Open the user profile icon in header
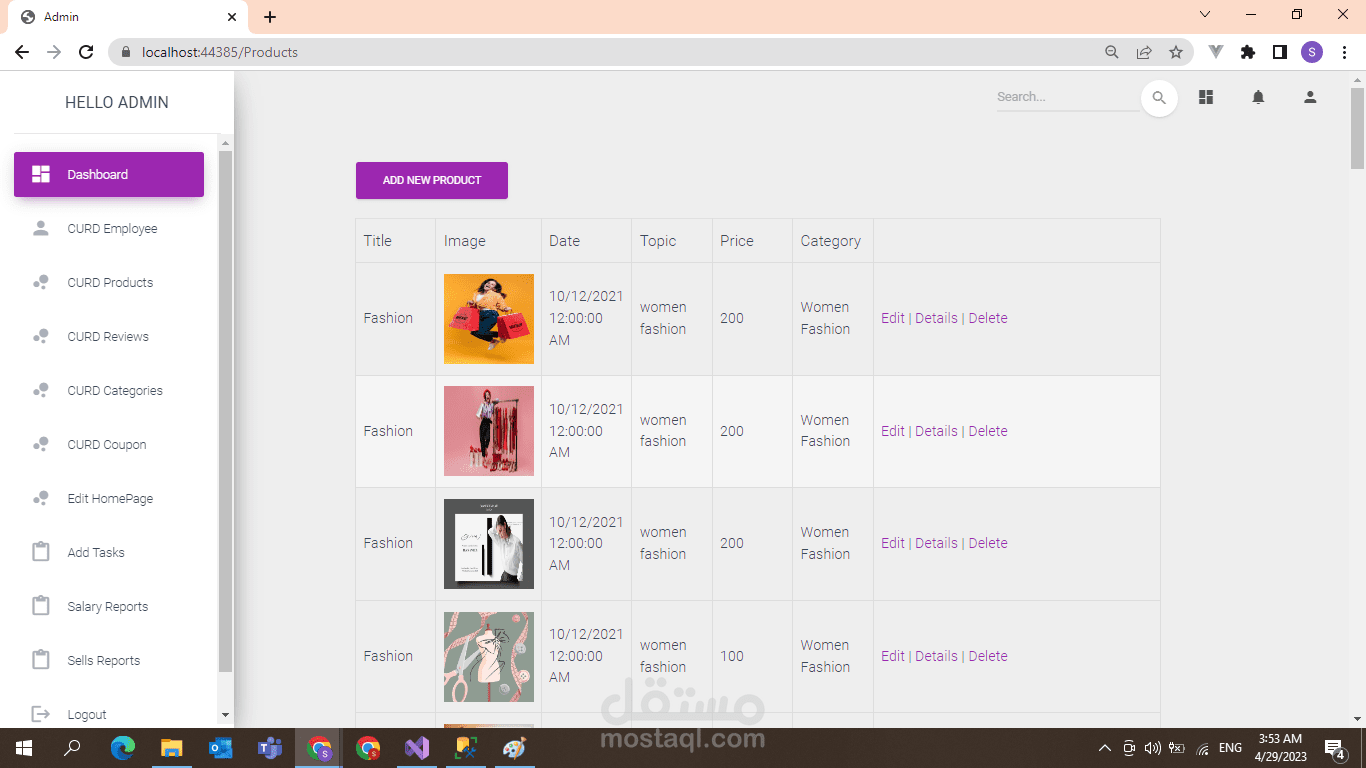 [1310, 97]
